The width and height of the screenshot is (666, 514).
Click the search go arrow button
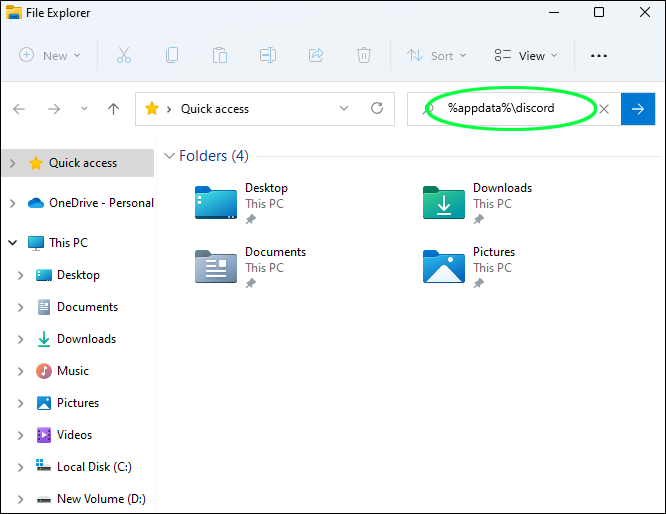coord(638,109)
